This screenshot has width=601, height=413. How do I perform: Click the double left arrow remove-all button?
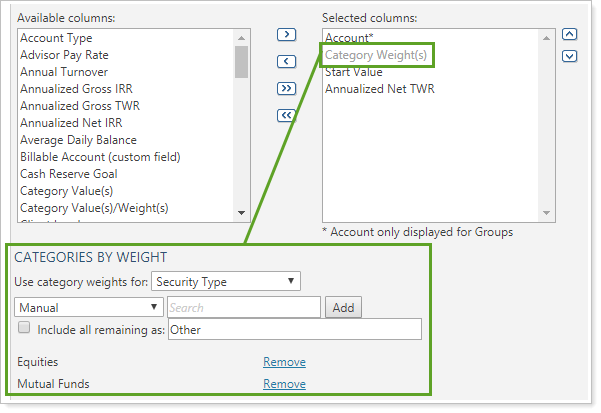[286, 115]
